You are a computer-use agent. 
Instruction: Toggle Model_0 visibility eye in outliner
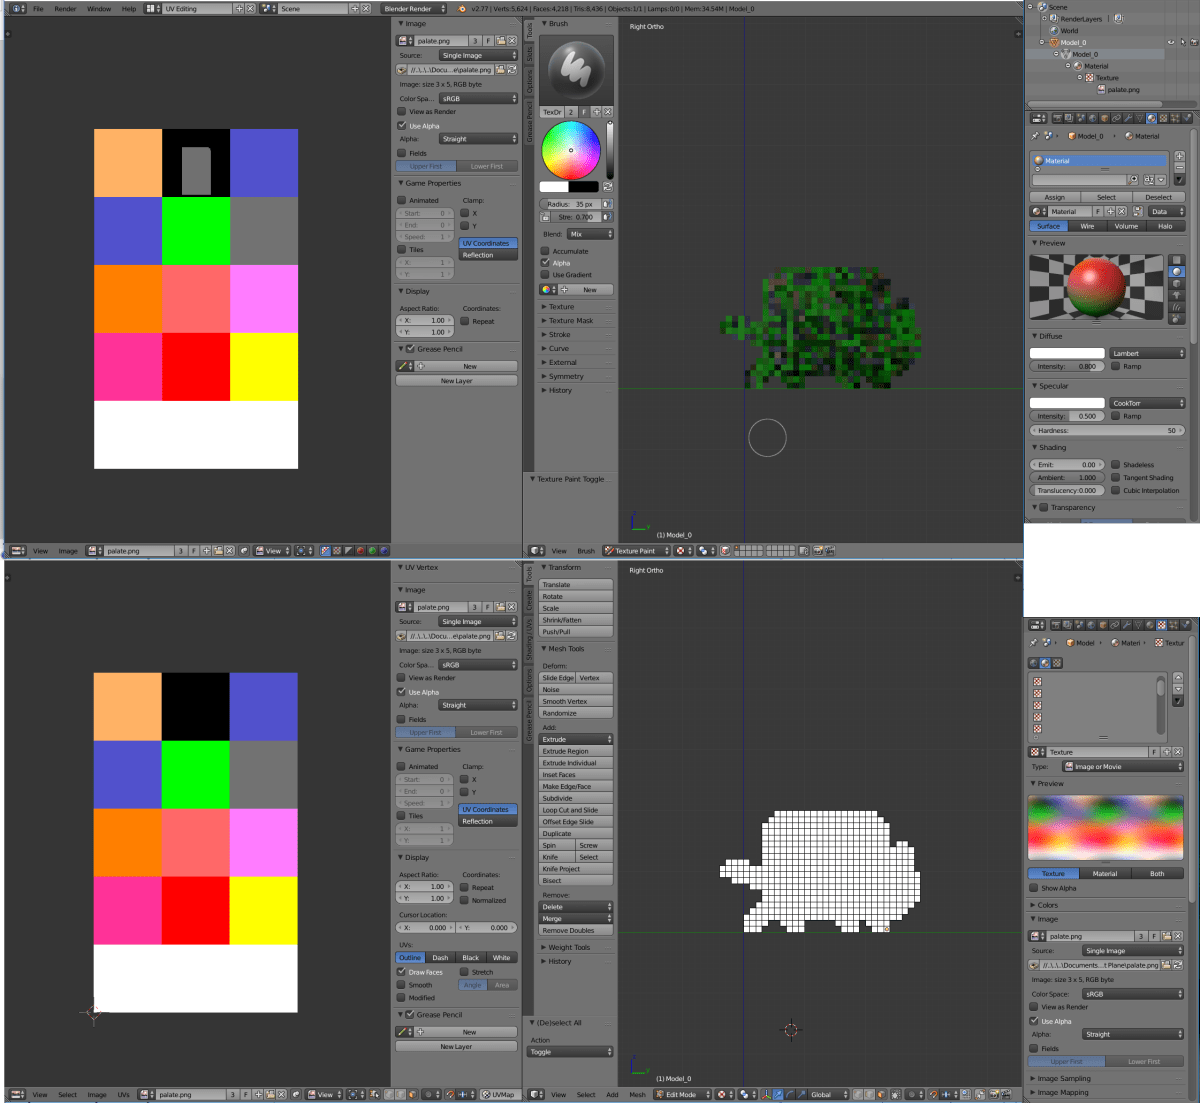coord(1171,42)
